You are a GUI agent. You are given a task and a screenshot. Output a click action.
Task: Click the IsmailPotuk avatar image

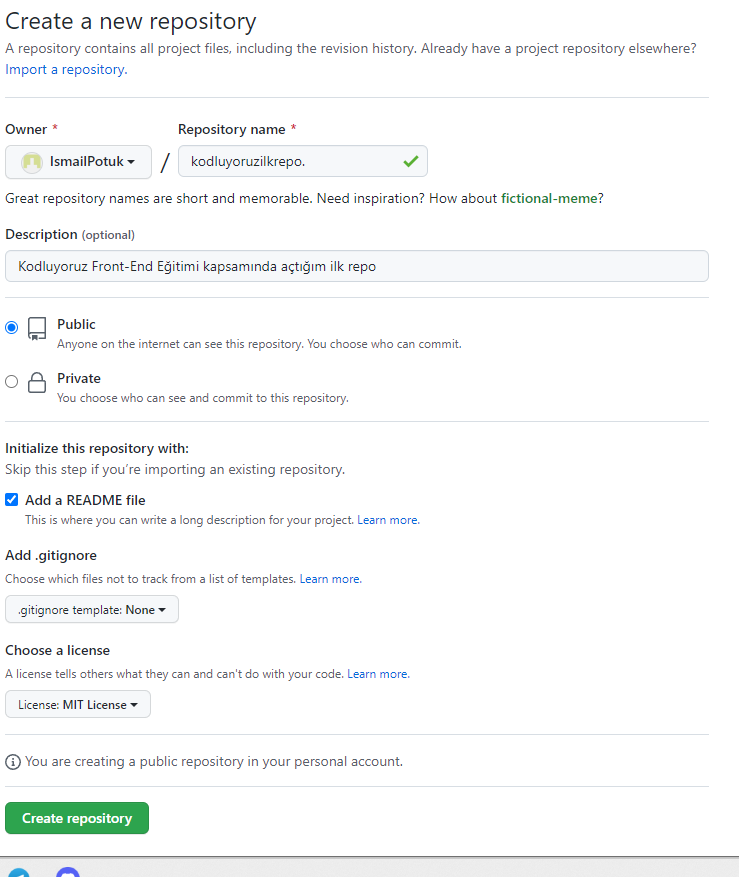click(x=30, y=161)
